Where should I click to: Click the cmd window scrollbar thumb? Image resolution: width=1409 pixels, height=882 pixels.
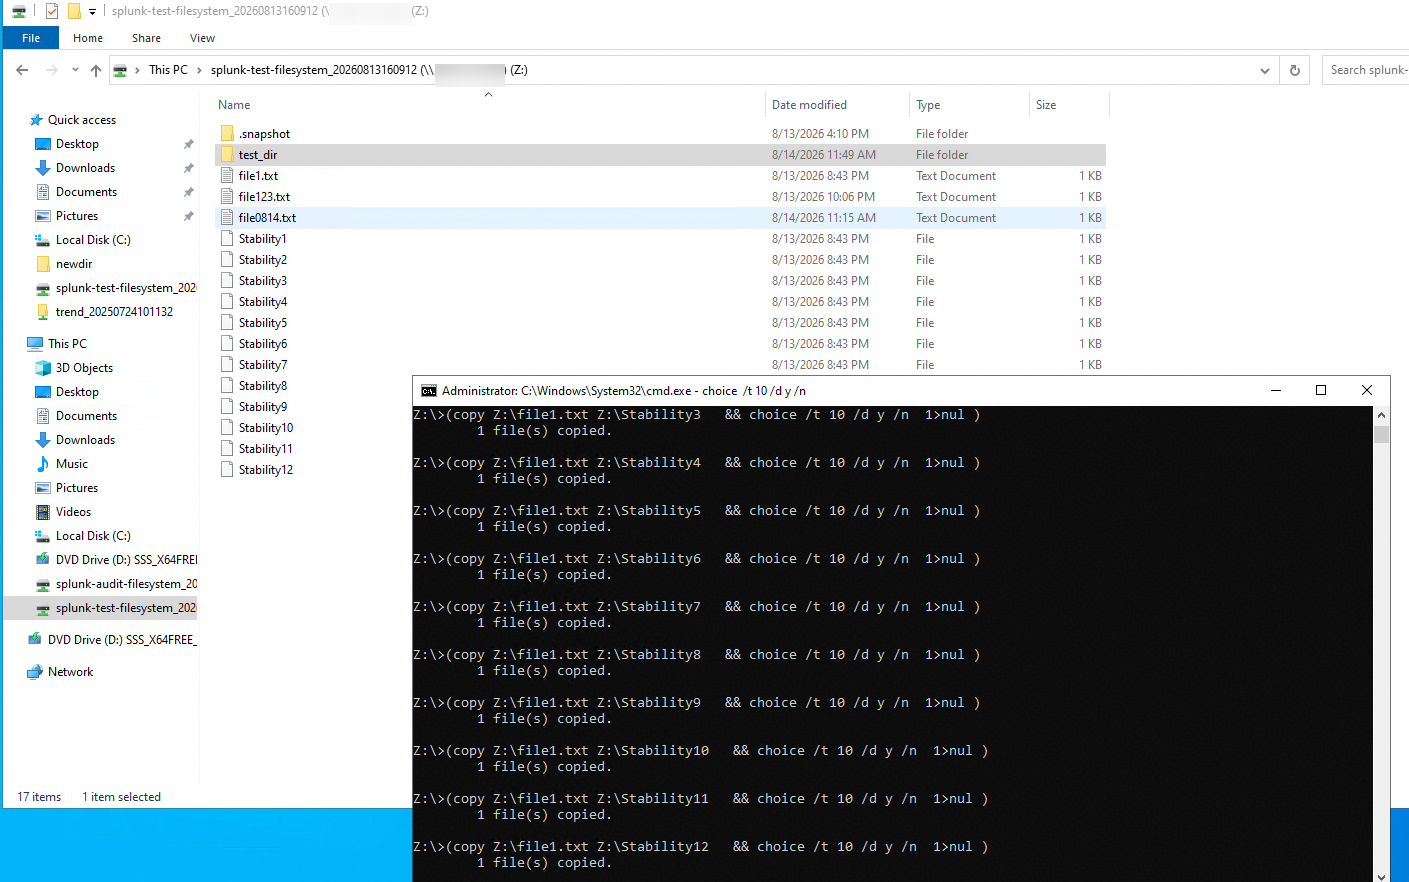click(1381, 434)
